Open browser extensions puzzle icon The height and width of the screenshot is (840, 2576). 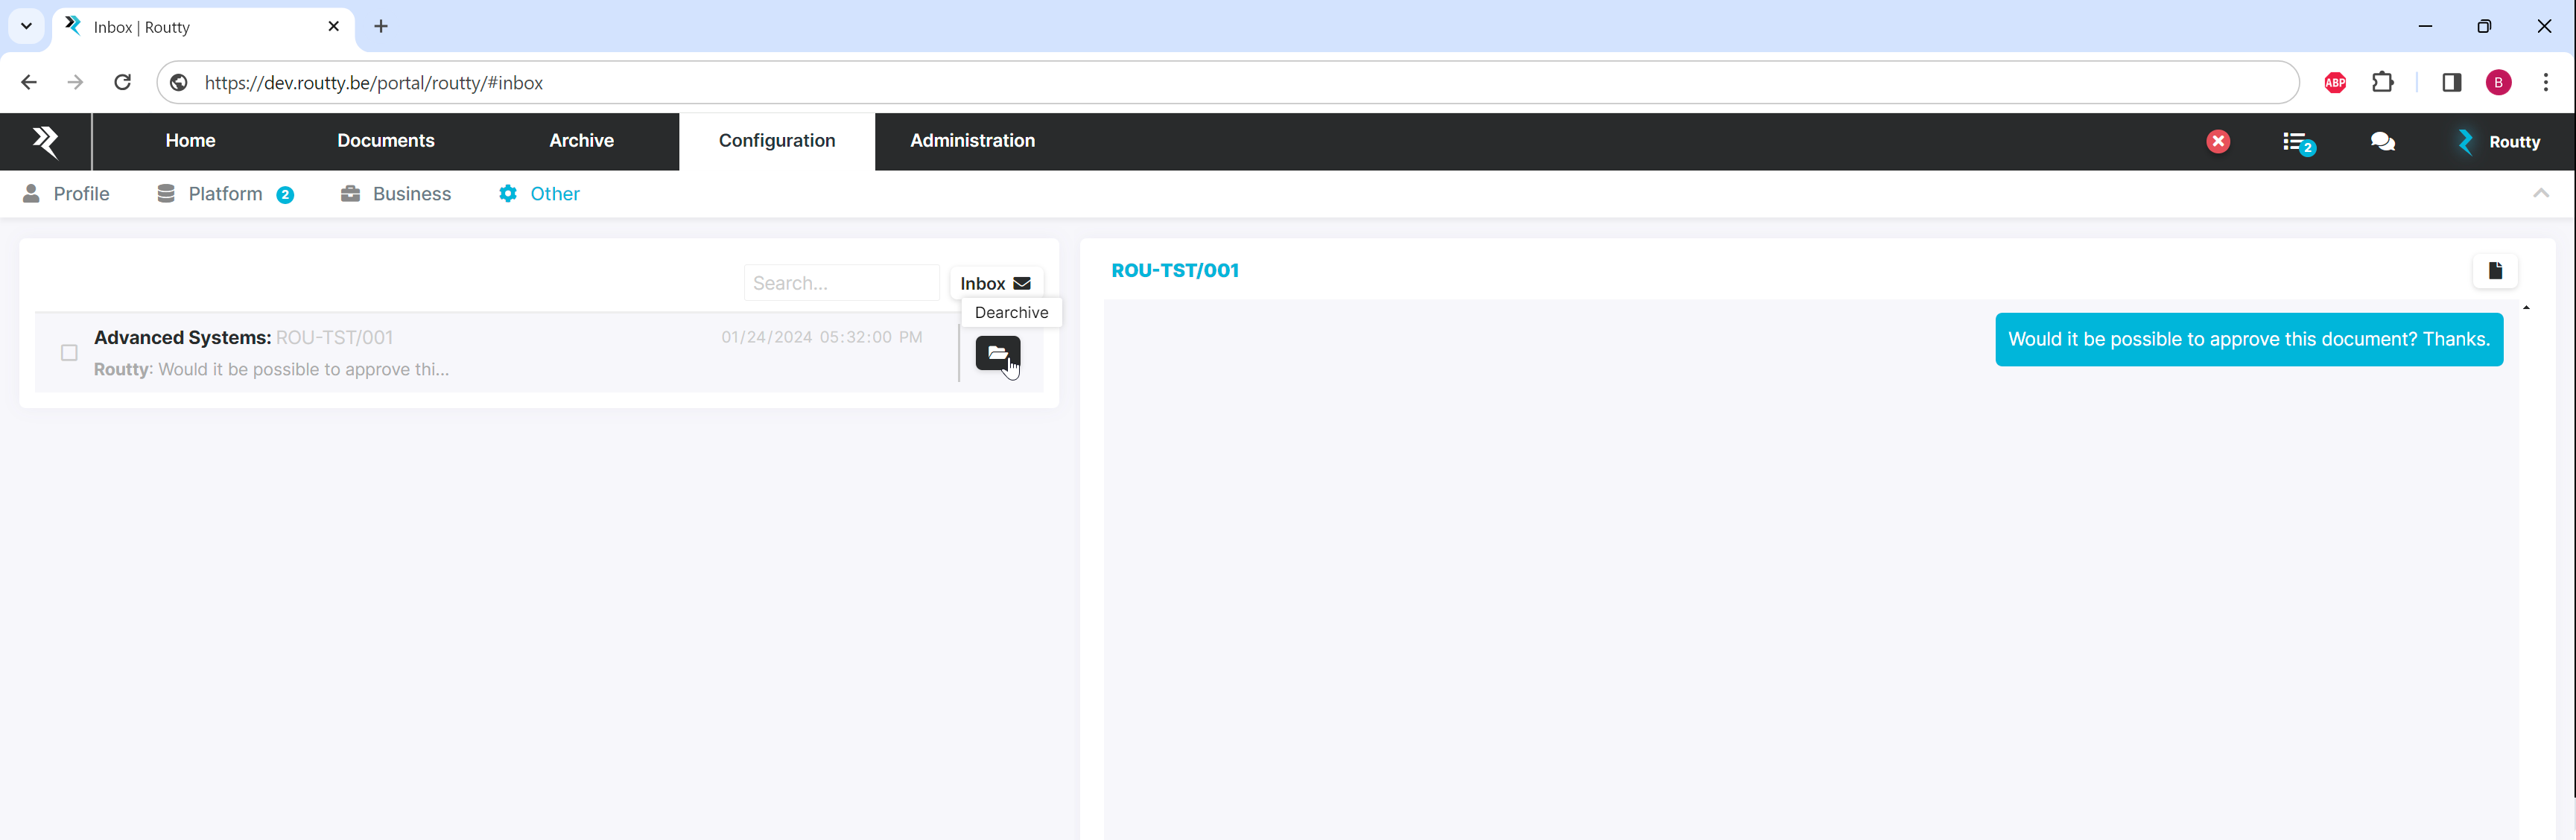pos(2383,83)
